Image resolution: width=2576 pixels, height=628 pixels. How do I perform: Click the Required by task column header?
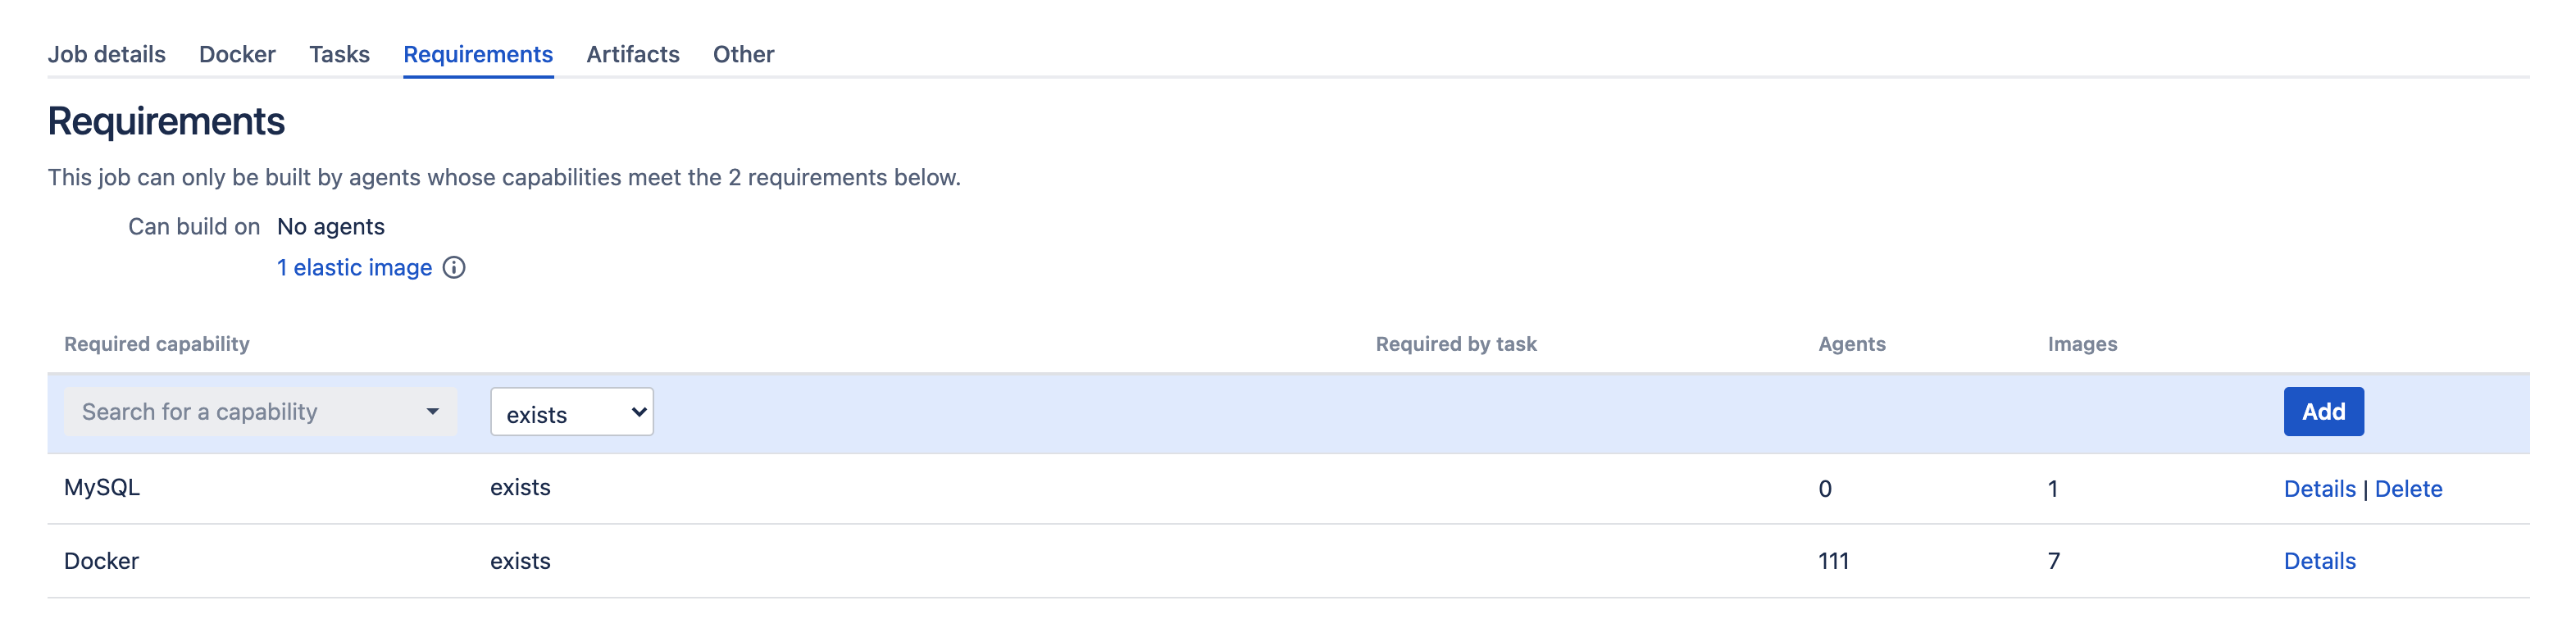(1456, 344)
